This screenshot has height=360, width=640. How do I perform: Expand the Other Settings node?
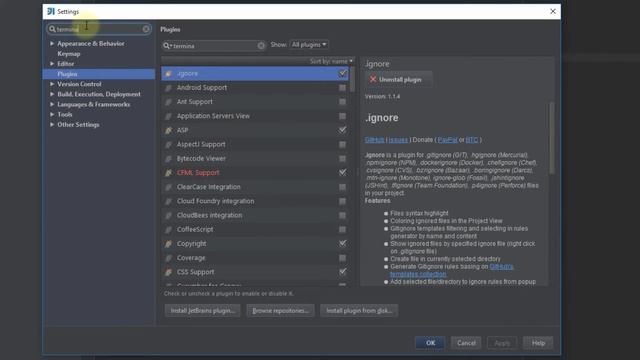coord(52,125)
